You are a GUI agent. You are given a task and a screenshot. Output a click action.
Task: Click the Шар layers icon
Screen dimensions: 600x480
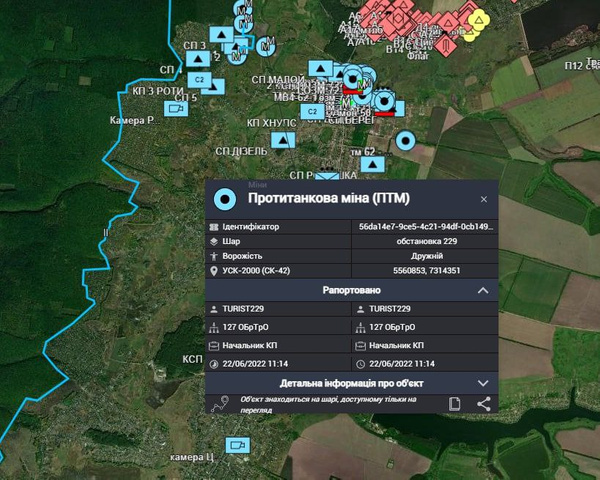214,242
